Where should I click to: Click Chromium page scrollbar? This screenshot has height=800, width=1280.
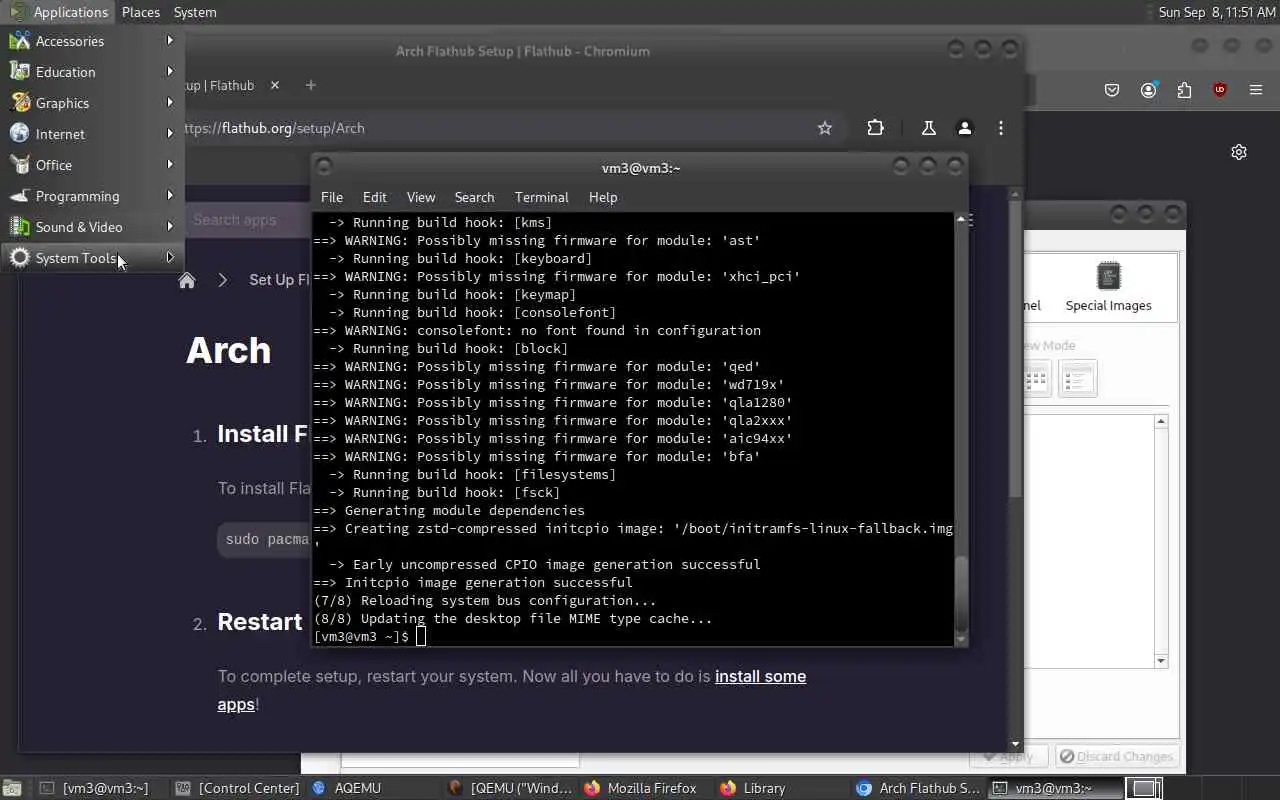coord(1016,350)
